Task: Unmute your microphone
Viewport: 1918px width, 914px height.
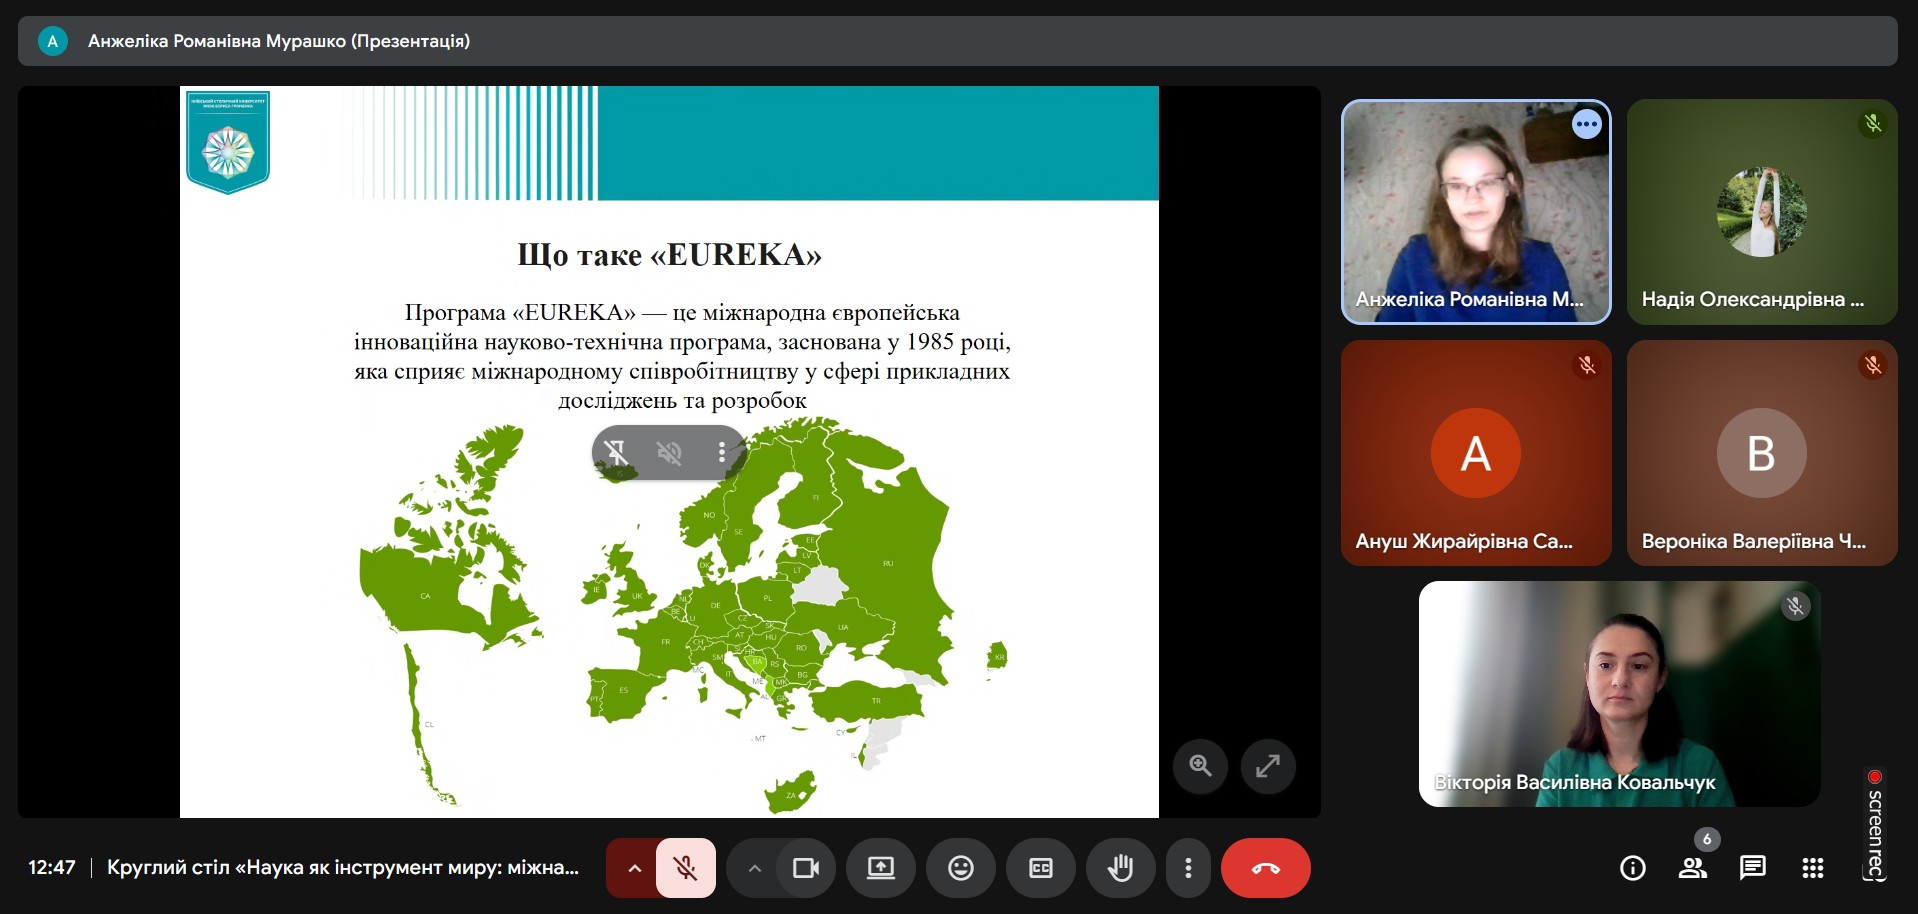Action: point(686,868)
